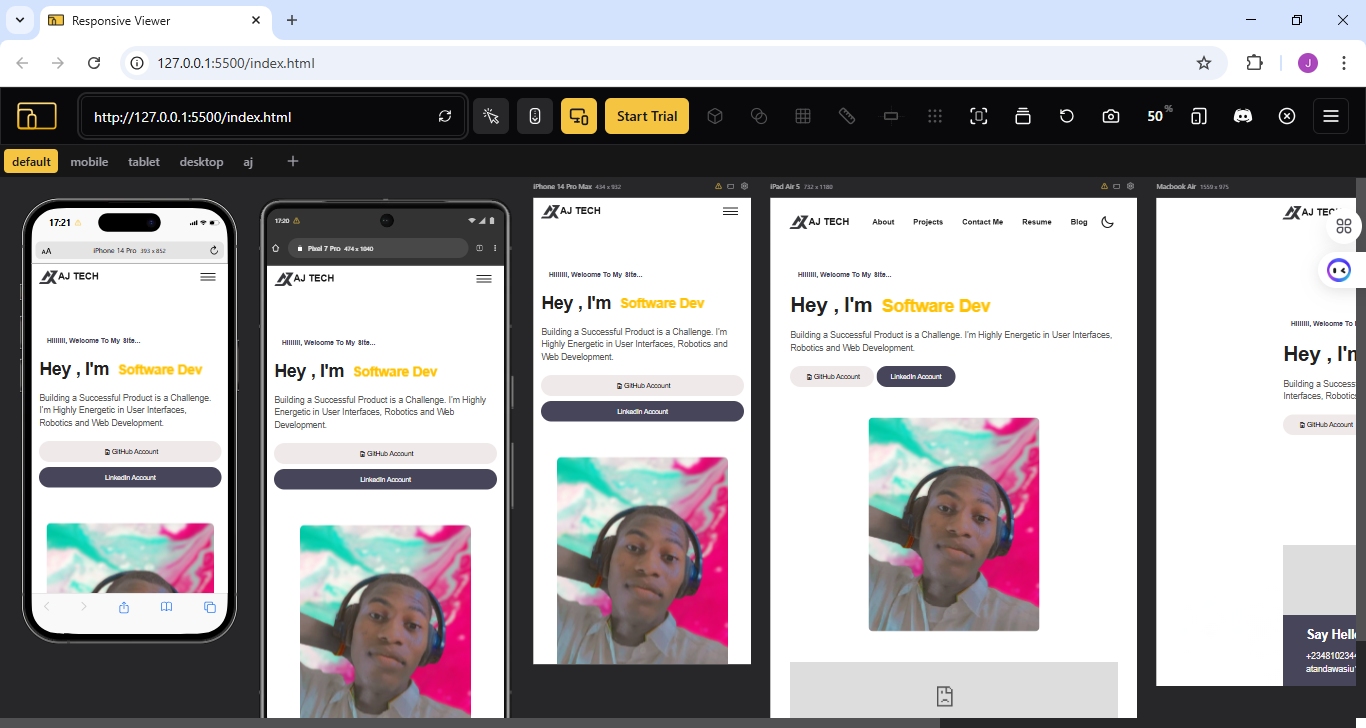Click settings gear icon above iPad Air 5

click(x=1131, y=186)
